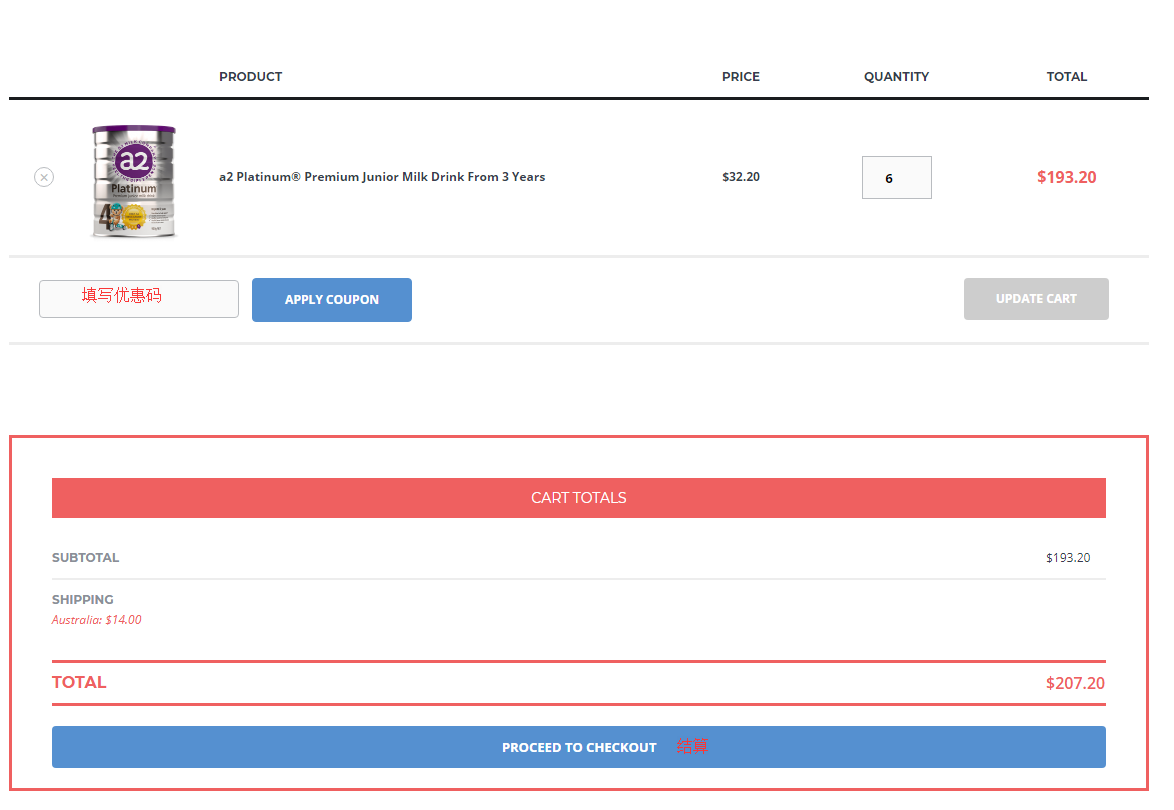
Task: Click the PRODUCT column header
Action: 251,76
